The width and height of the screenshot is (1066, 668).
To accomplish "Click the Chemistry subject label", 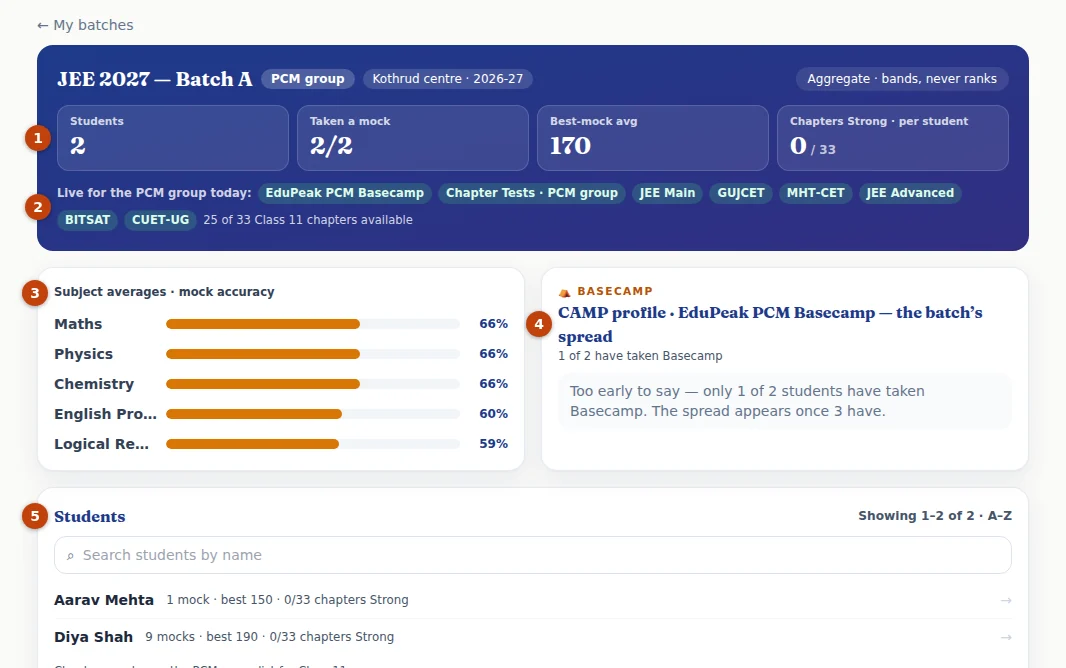I will pos(94,384).
